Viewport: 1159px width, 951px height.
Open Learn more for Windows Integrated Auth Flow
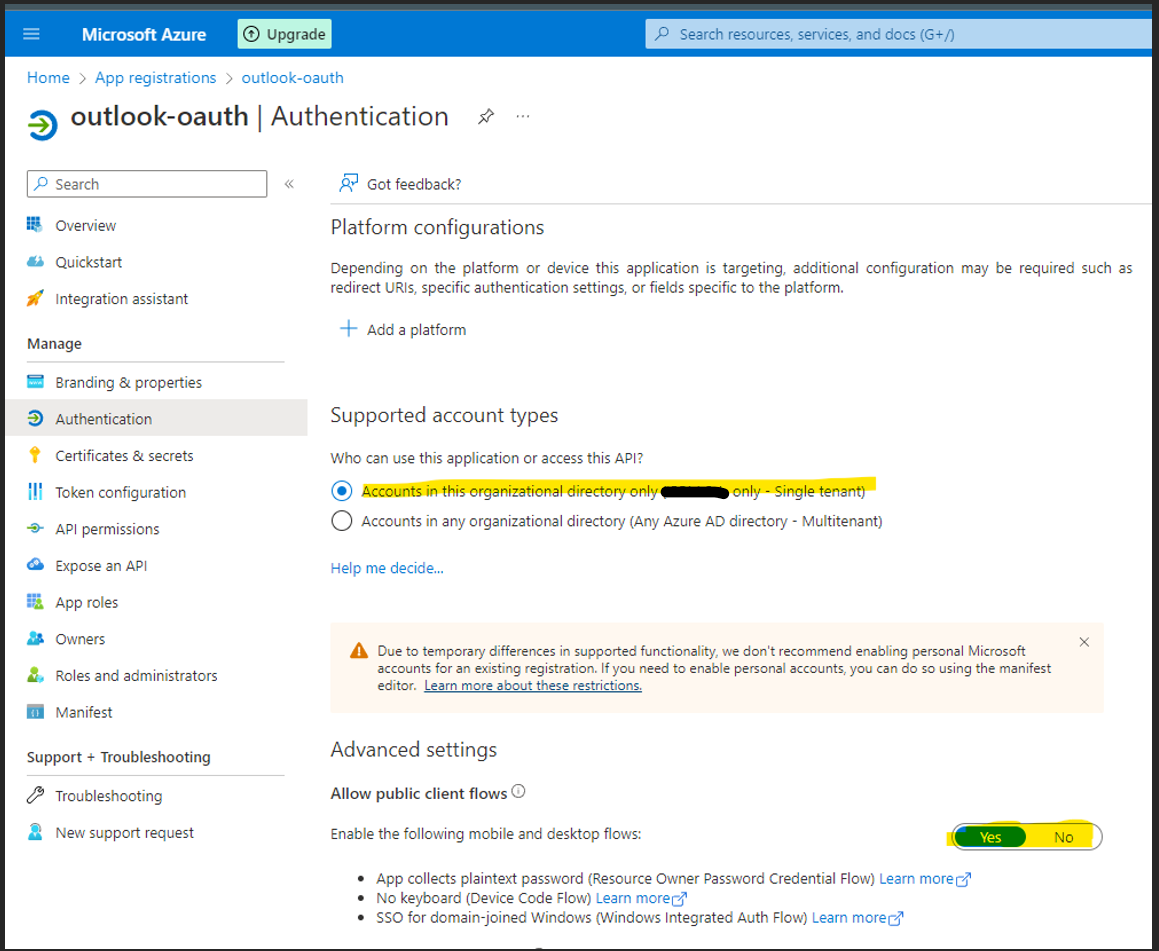coord(857,918)
